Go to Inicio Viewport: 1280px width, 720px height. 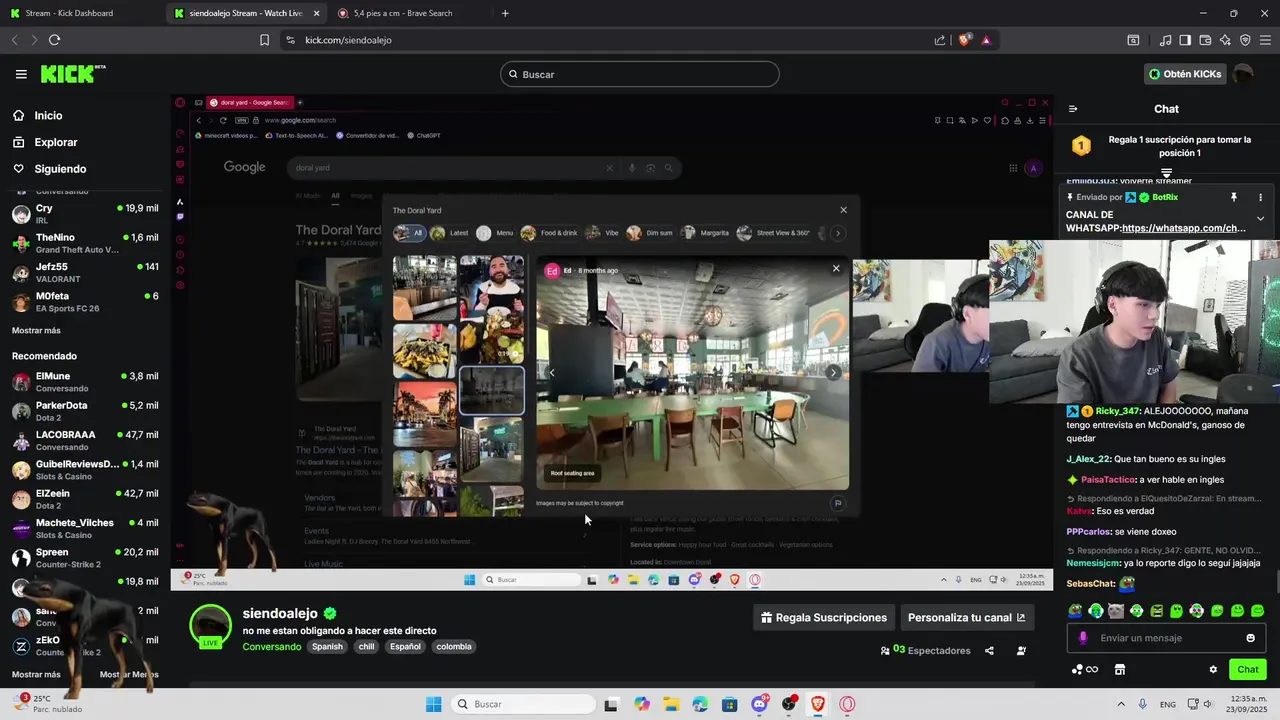[x=37, y=116]
